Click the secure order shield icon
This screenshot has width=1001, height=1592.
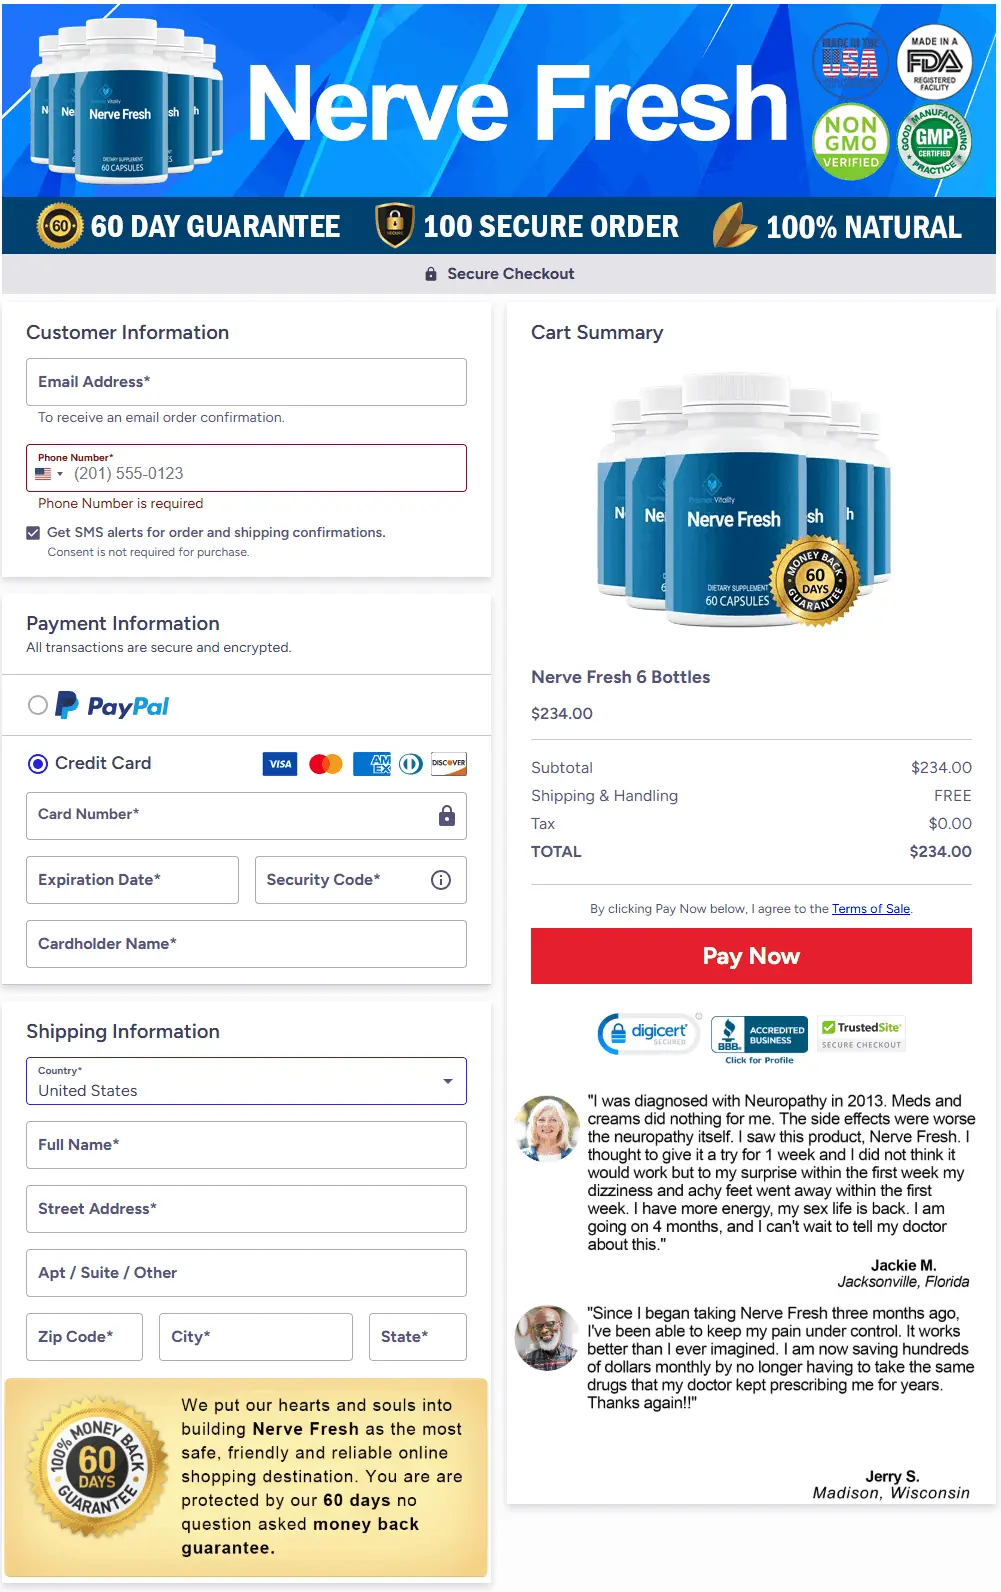(394, 226)
